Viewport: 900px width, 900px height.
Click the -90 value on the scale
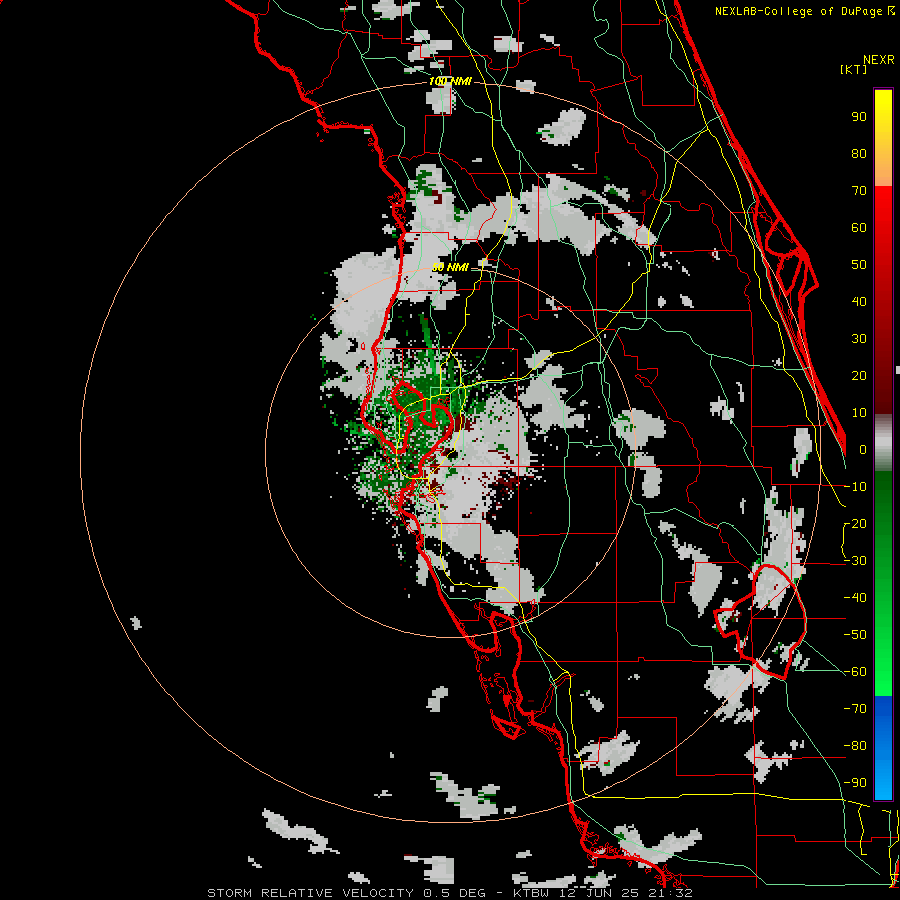[x=855, y=783]
